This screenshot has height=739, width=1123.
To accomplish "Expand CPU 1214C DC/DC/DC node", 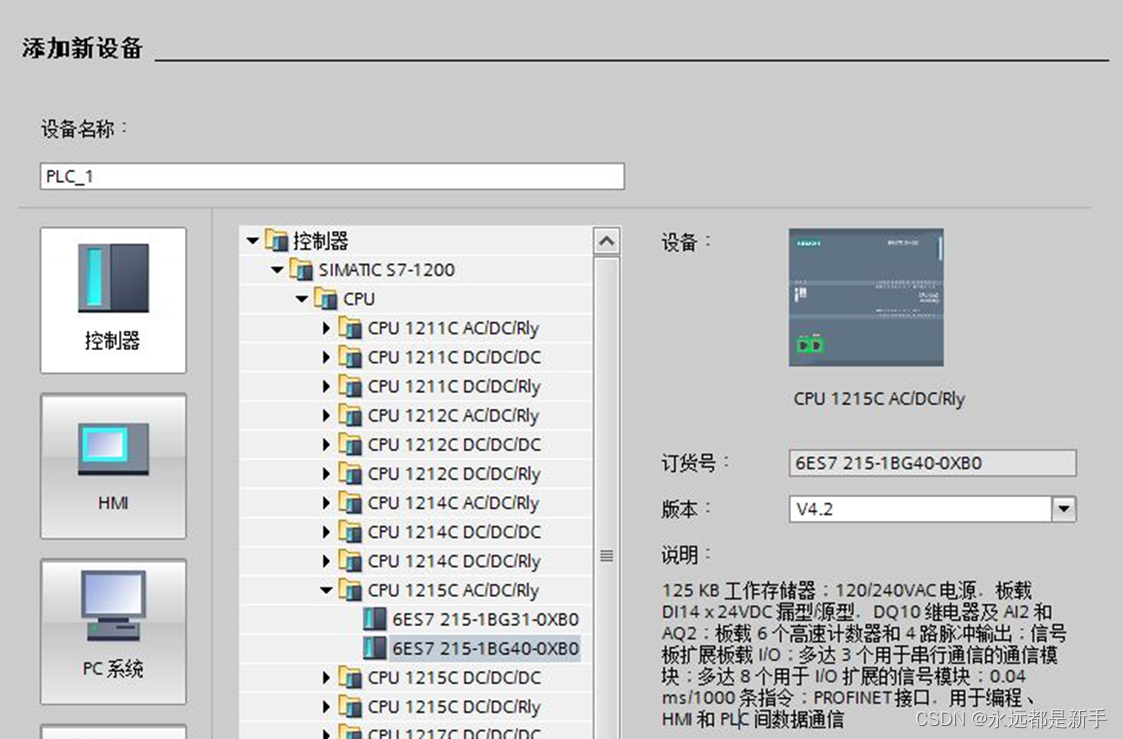I will coord(327,532).
